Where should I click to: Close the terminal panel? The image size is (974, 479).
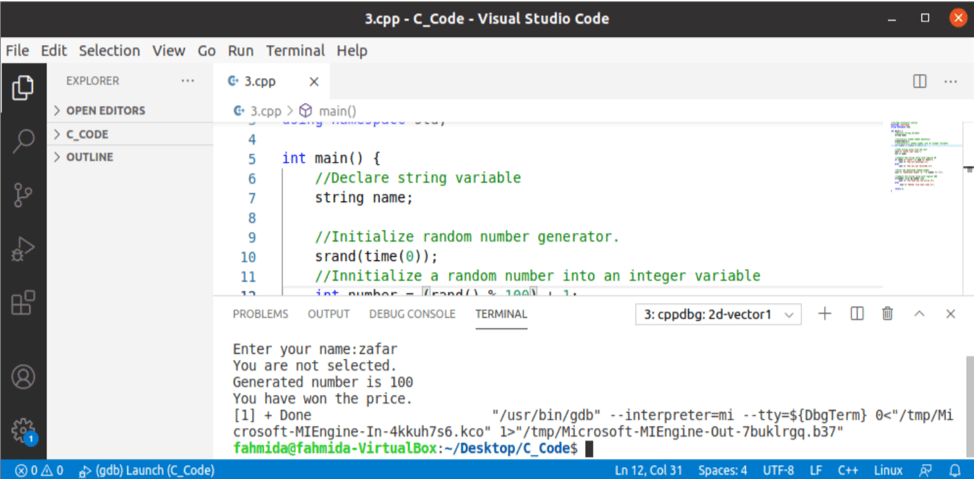(x=950, y=314)
